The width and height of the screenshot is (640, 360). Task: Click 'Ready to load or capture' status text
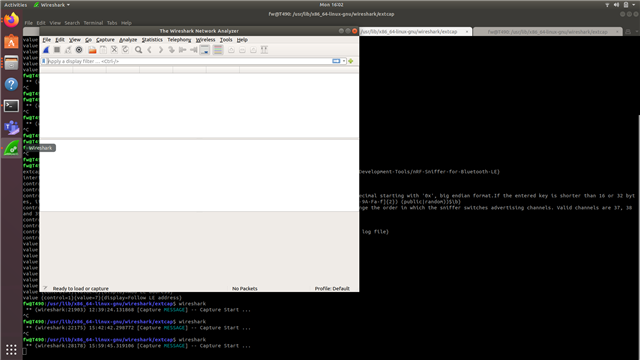coord(80,289)
